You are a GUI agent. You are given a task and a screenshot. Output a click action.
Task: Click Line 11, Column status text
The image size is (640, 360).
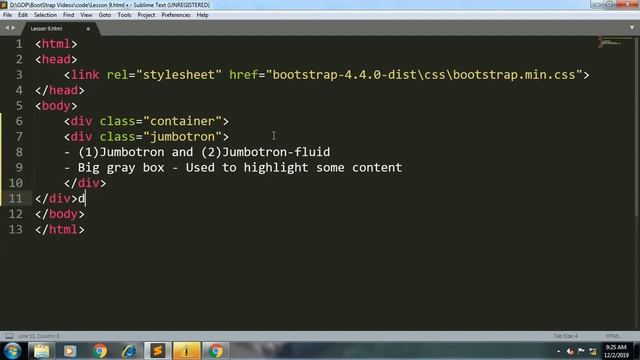[39, 336]
